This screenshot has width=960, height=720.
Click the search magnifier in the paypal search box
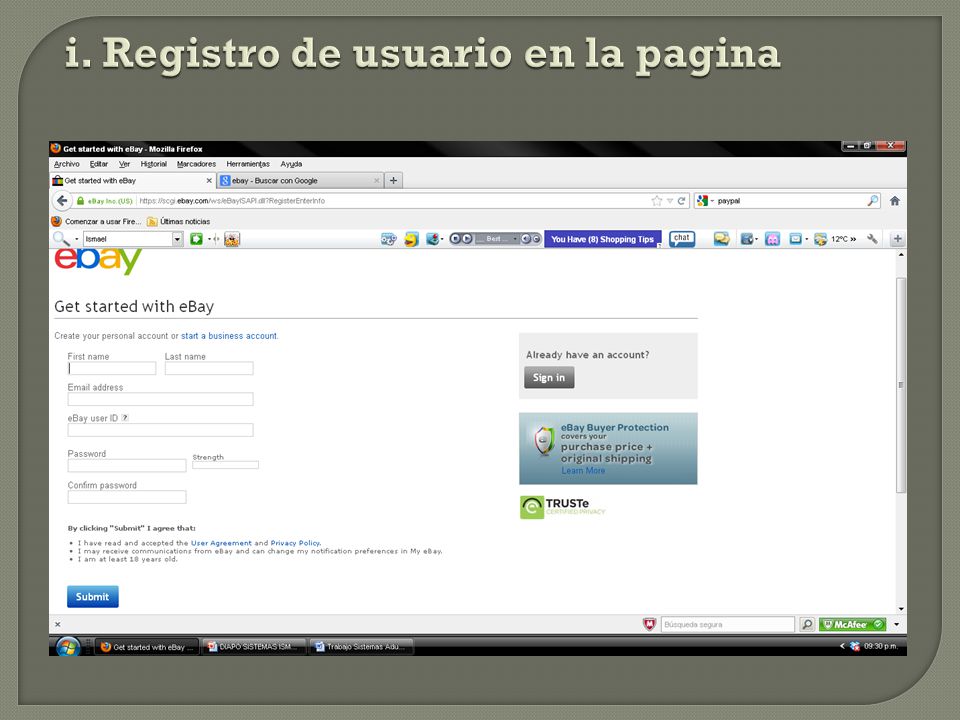point(872,201)
